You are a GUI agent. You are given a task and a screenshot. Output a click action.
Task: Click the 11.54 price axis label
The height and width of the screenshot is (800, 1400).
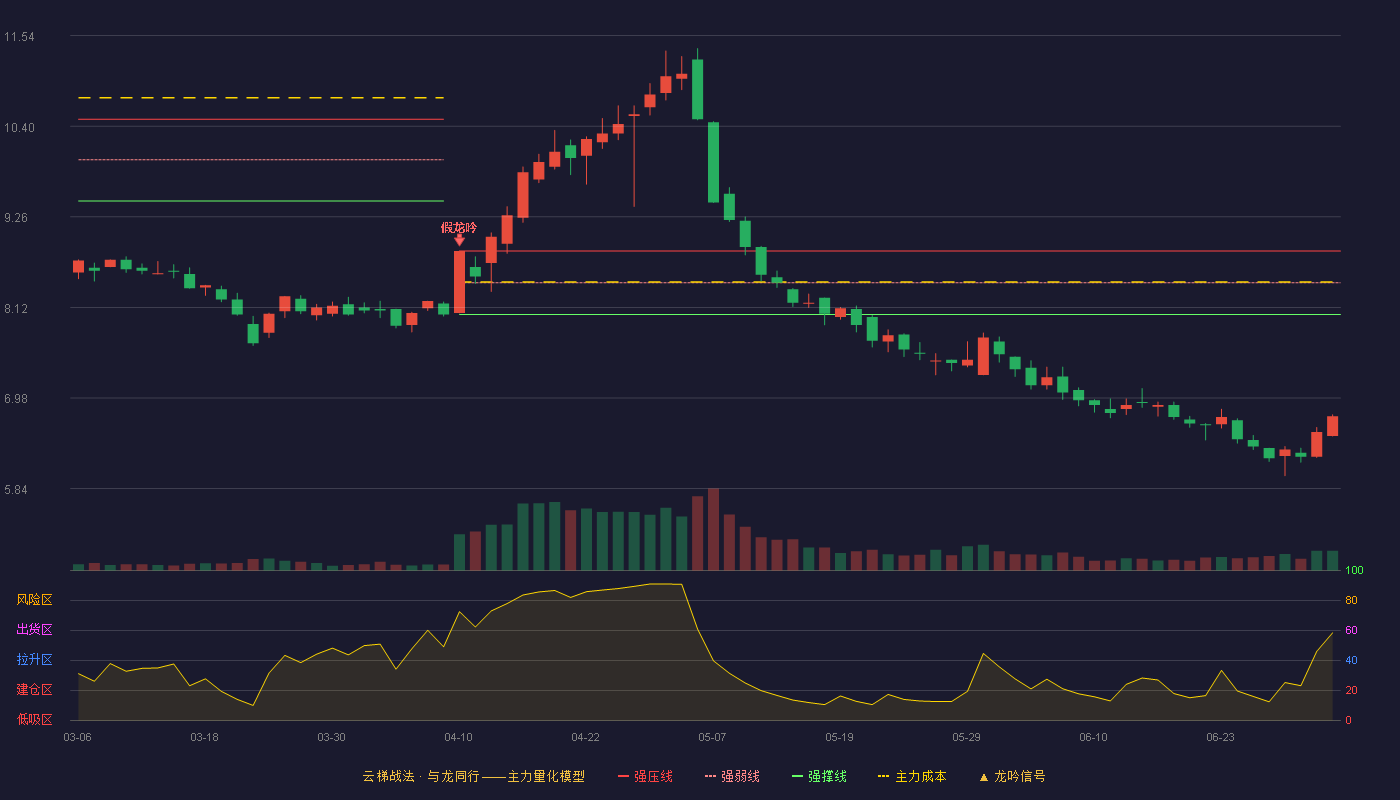19,37
